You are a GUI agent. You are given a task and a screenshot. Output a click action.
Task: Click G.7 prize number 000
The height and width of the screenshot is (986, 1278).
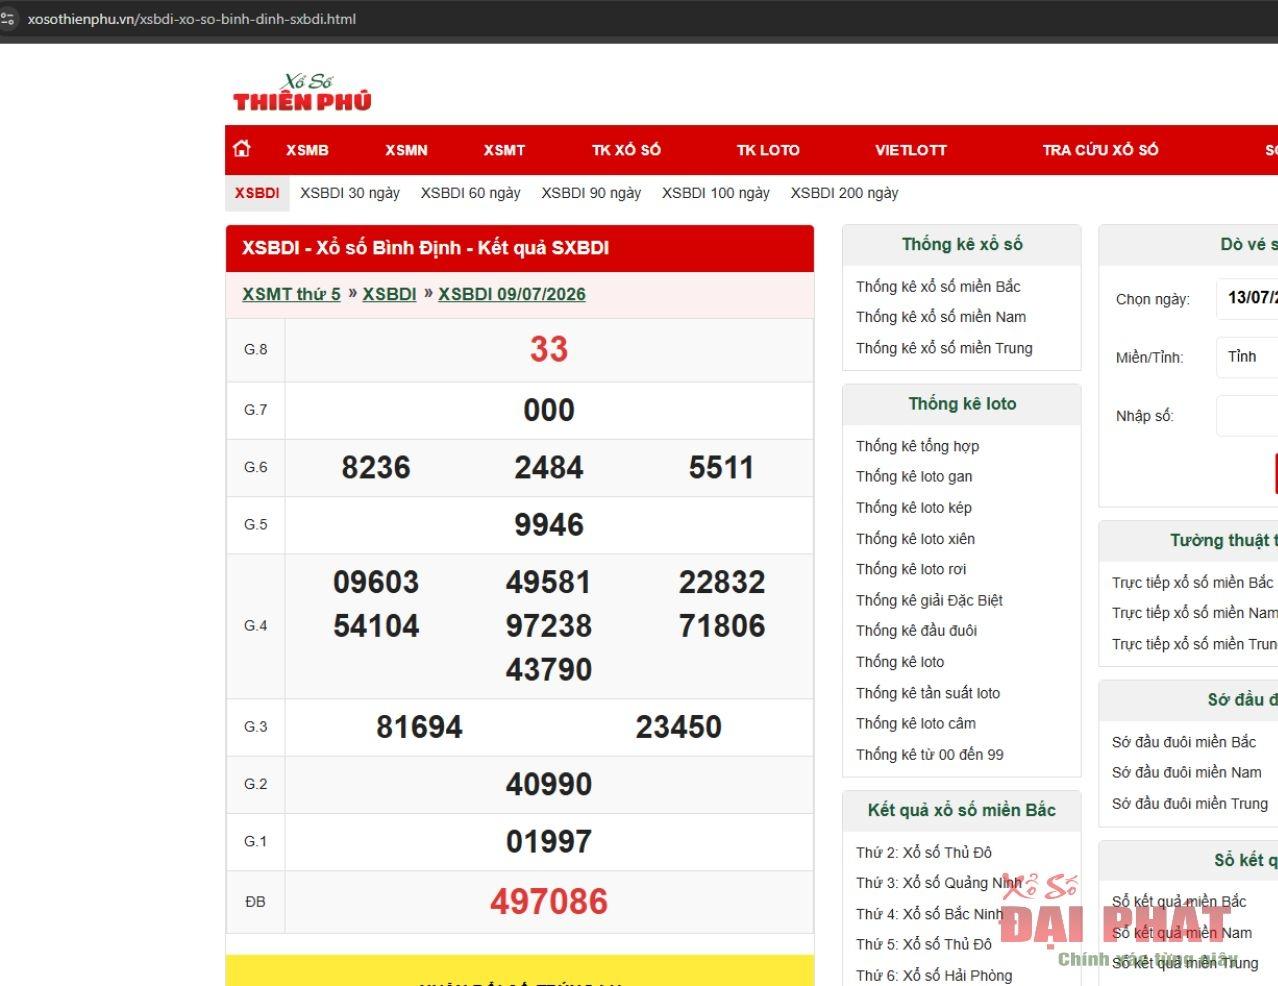click(x=549, y=410)
